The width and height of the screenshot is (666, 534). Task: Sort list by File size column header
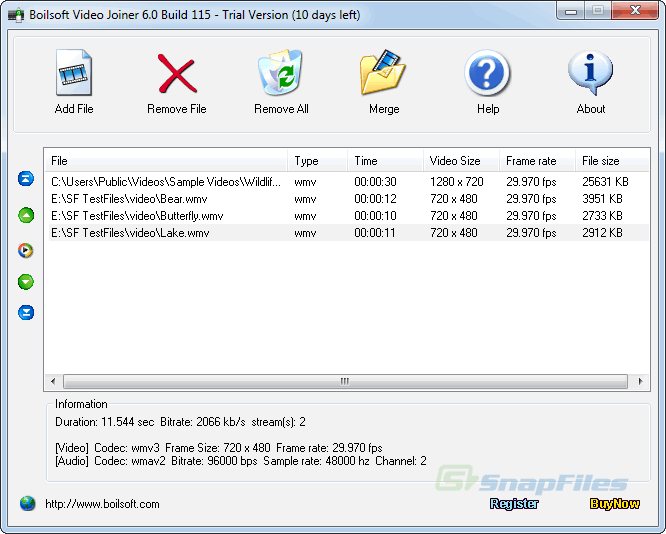click(x=612, y=161)
